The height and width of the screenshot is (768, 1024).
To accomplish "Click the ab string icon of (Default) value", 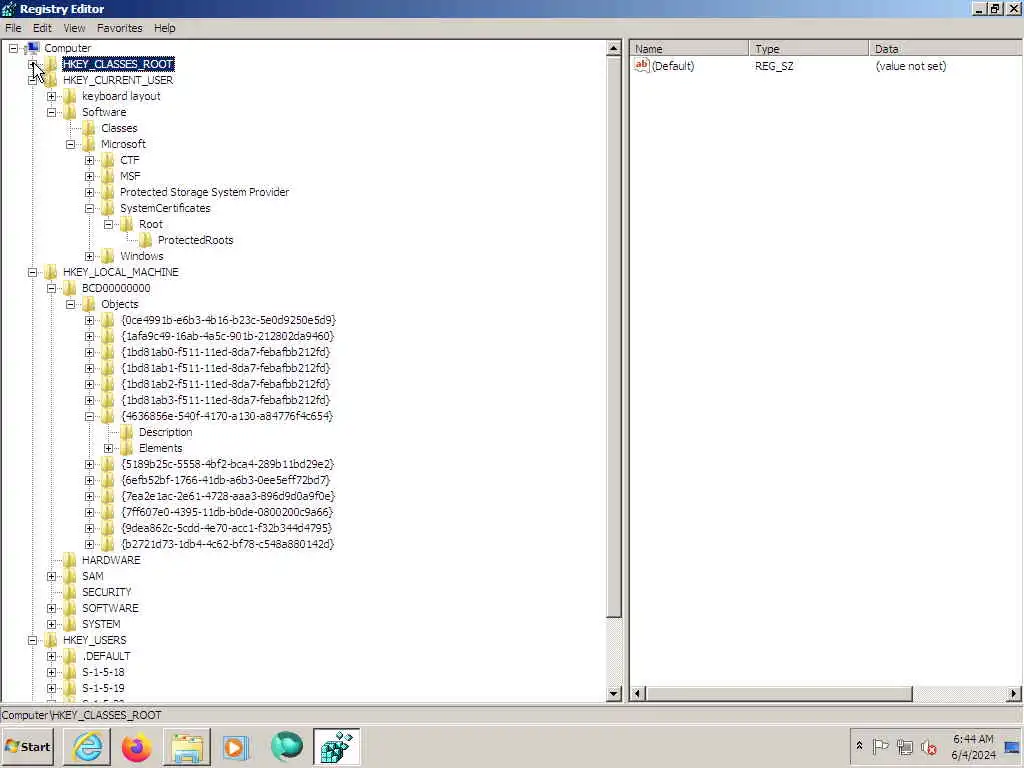I will [x=642, y=65].
